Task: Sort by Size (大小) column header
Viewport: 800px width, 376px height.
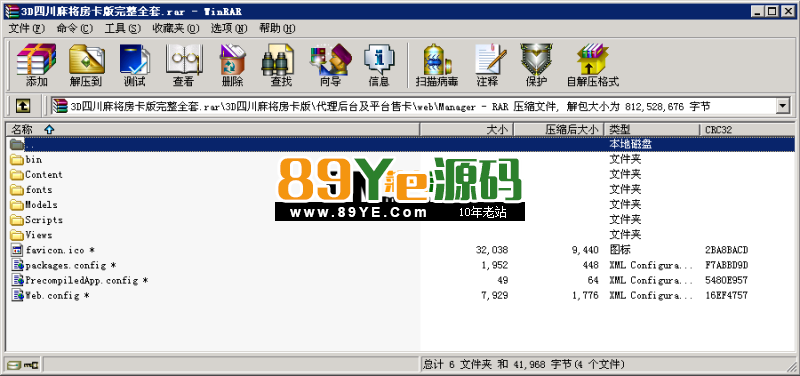Action: 466,130
